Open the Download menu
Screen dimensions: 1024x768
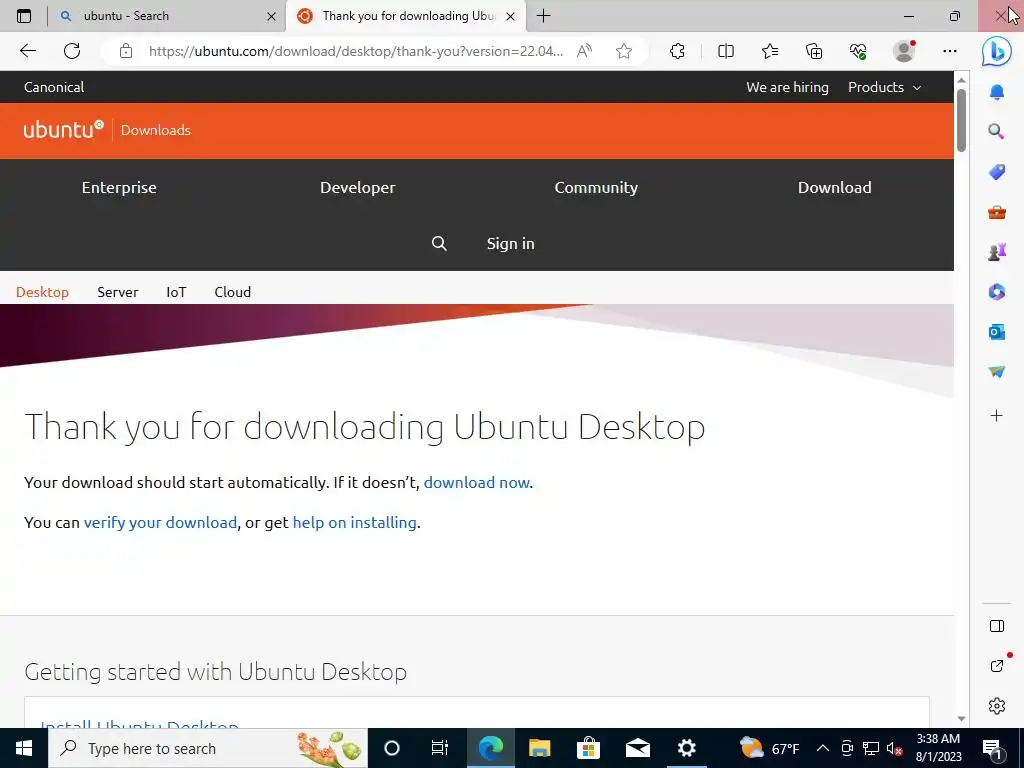[835, 187]
